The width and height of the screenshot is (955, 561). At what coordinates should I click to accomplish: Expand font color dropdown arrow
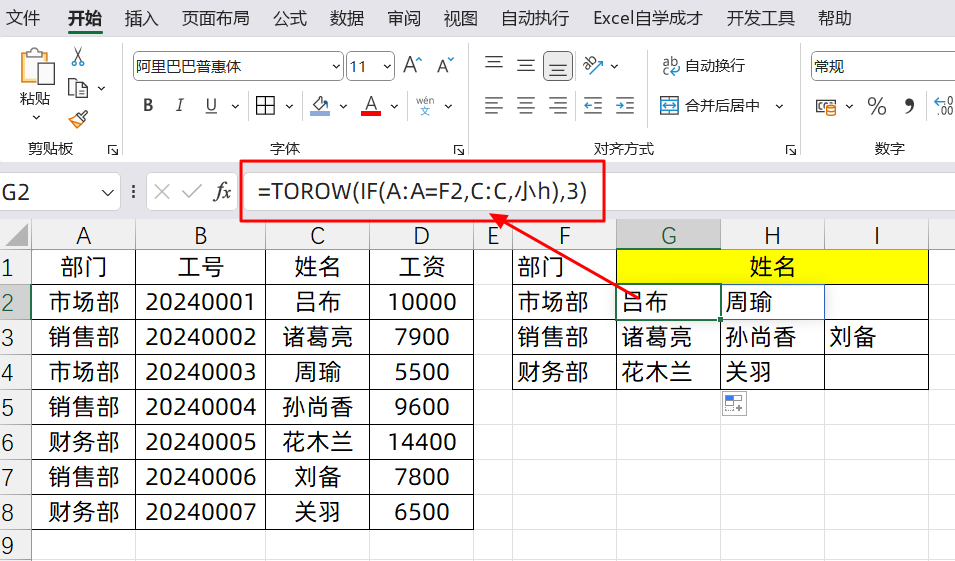point(394,107)
